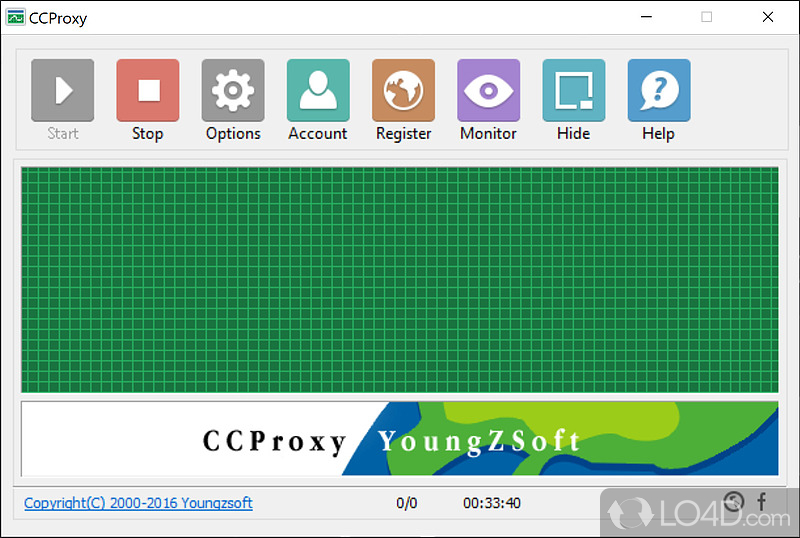Image resolution: width=800 pixels, height=538 pixels.
Task: Click the 00:33:40 running time value
Action: pyautogui.click(x=492, y=503)
